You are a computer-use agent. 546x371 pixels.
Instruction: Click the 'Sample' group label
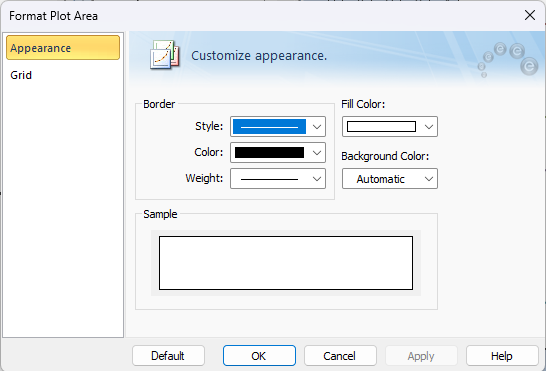[x=160, y=214]
